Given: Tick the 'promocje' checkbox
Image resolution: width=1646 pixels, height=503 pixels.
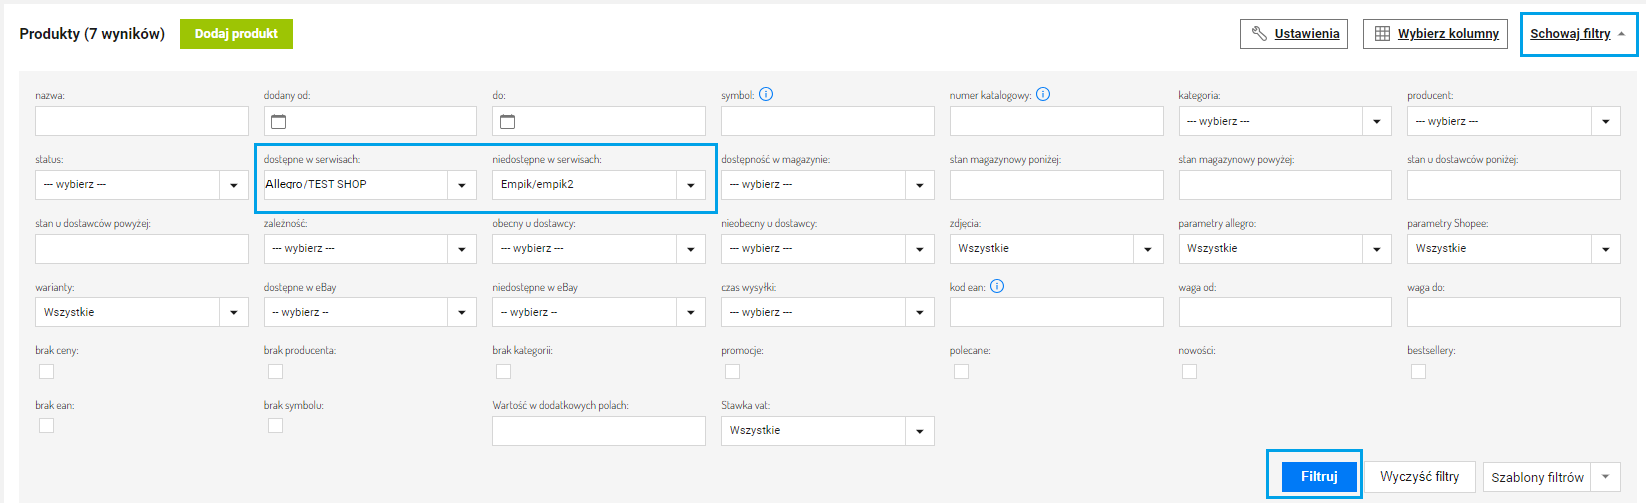Looking at the screenshot, I should (x=732, y=371).
